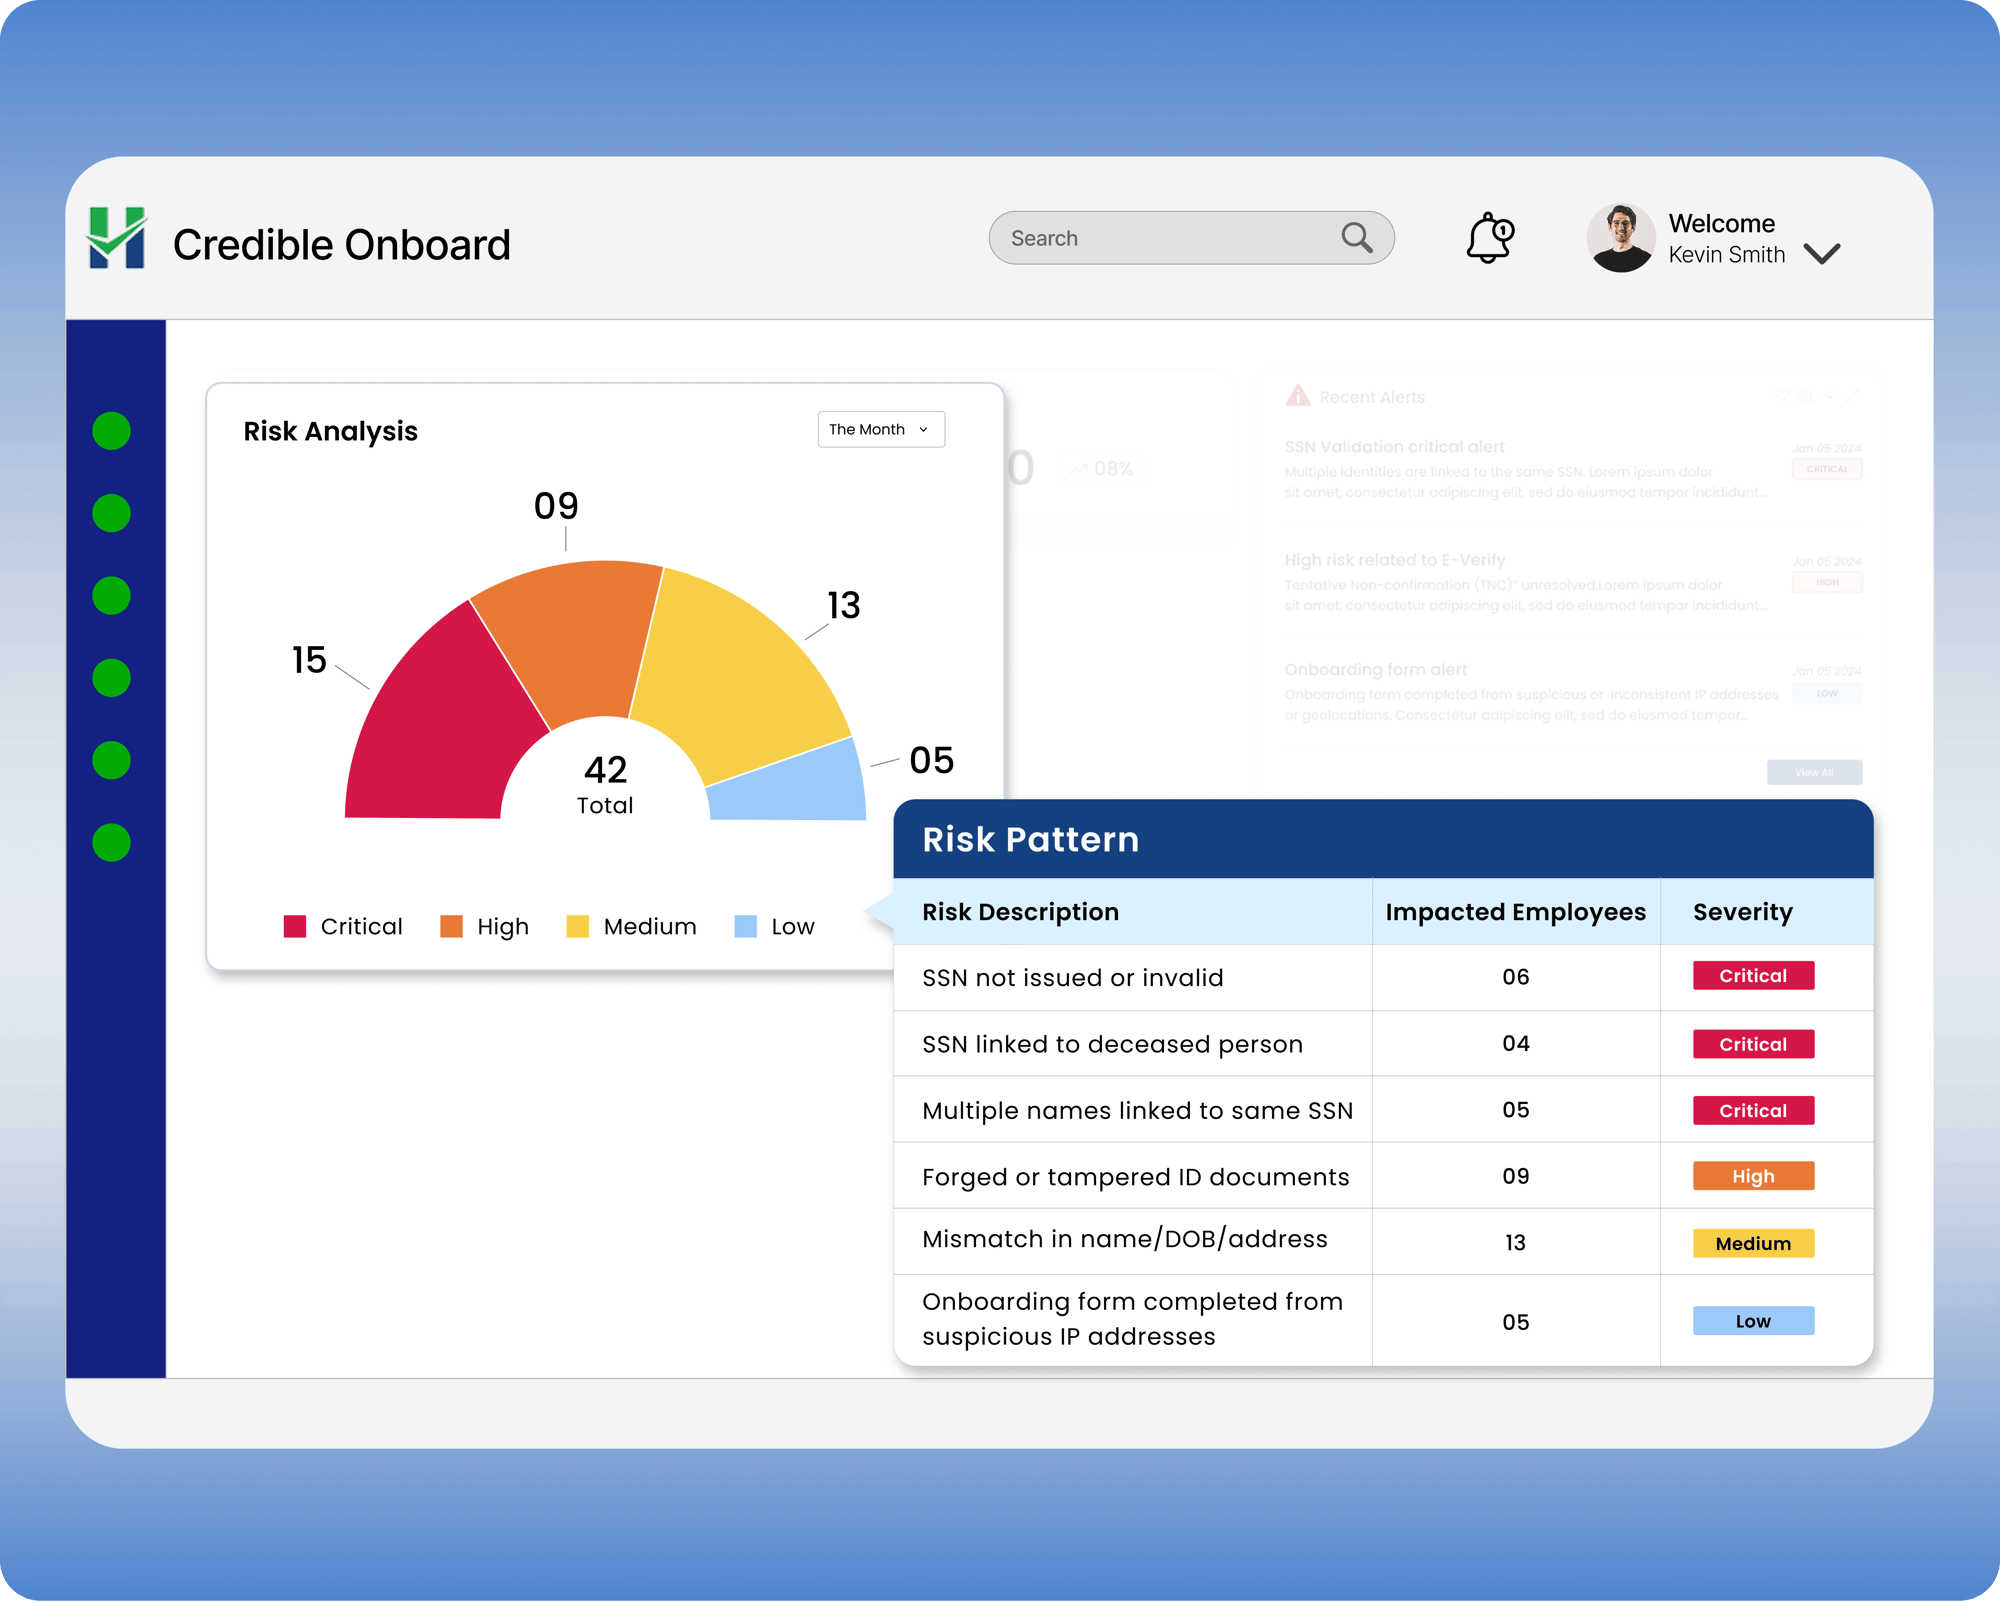Sort by Impacted Employees column header

pyautogui.click(x=1515, y=912)
